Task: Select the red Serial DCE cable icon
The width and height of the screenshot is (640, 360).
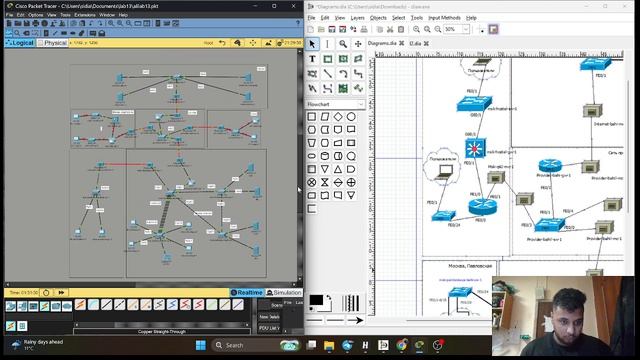Action: click(185, 304)
